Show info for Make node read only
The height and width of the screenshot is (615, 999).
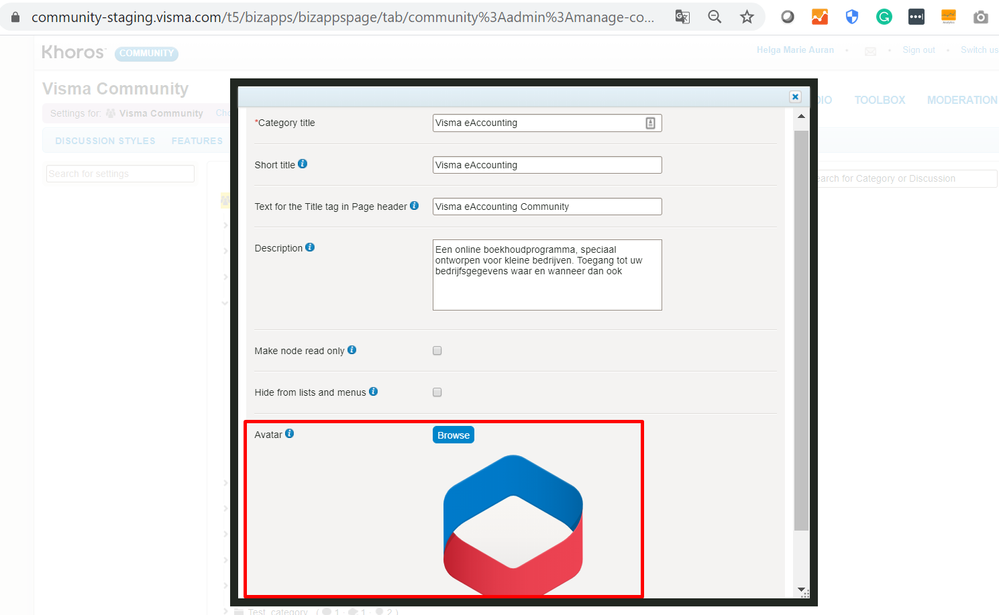tap(352, 350)
